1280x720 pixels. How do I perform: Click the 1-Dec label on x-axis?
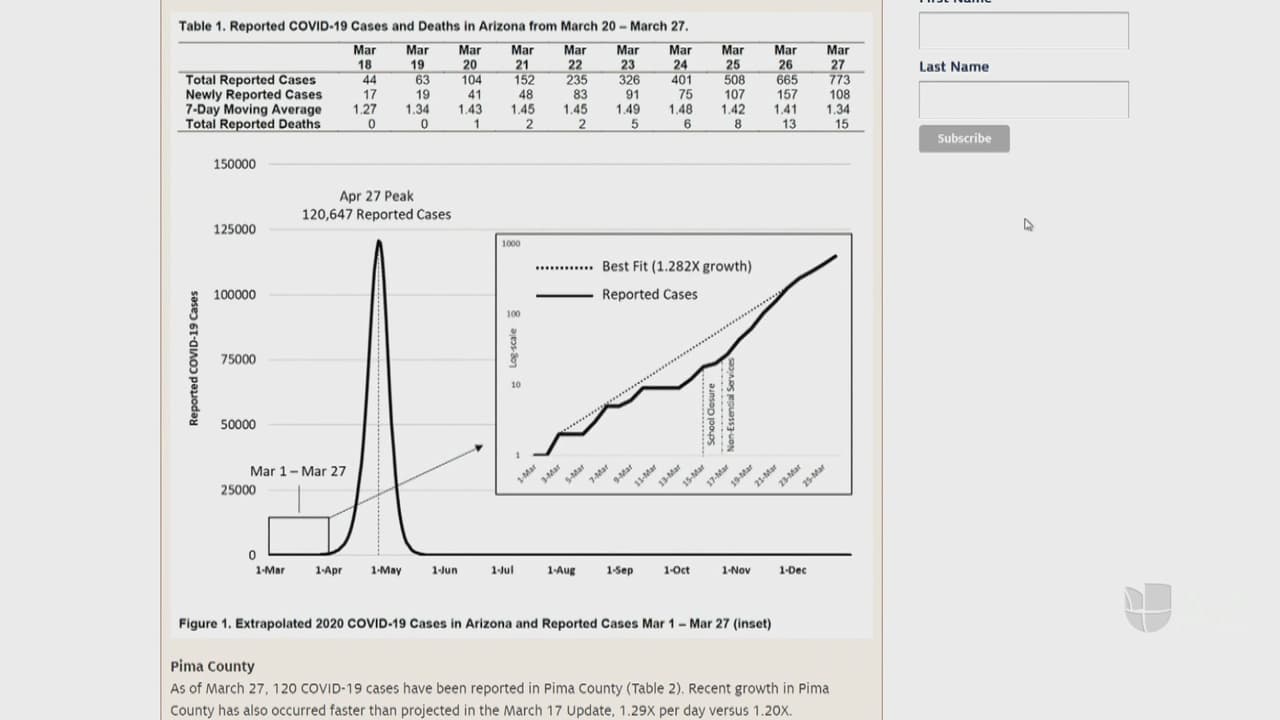(x=792, y=570)
